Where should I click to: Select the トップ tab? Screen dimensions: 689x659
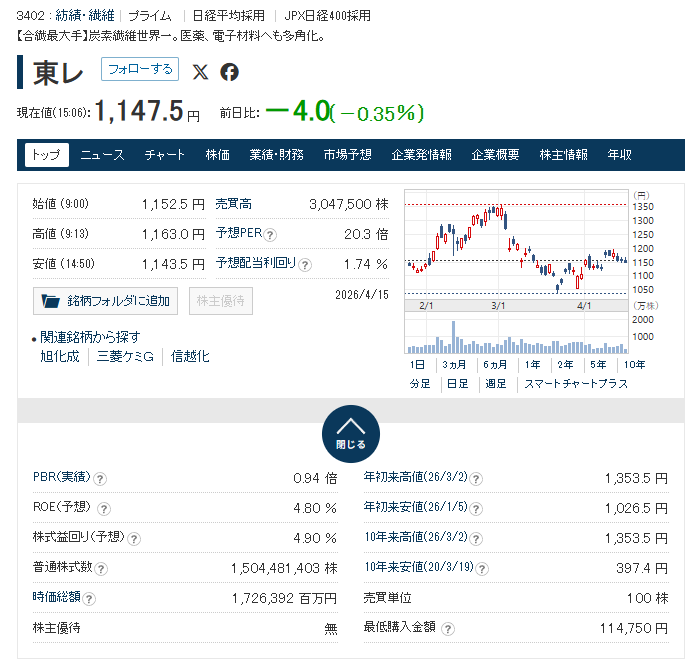coord(47,155)
